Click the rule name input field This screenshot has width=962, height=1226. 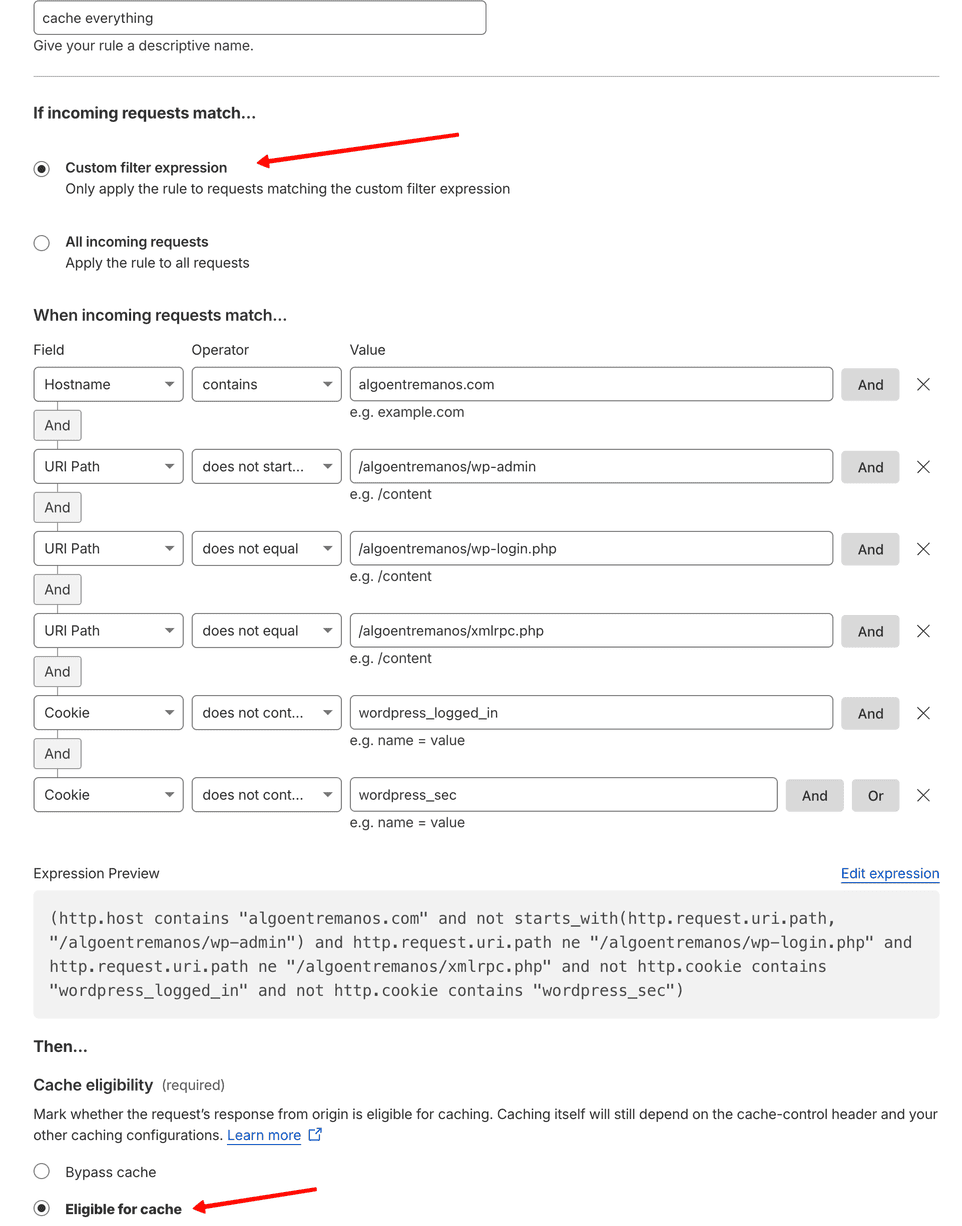[260, 18]
